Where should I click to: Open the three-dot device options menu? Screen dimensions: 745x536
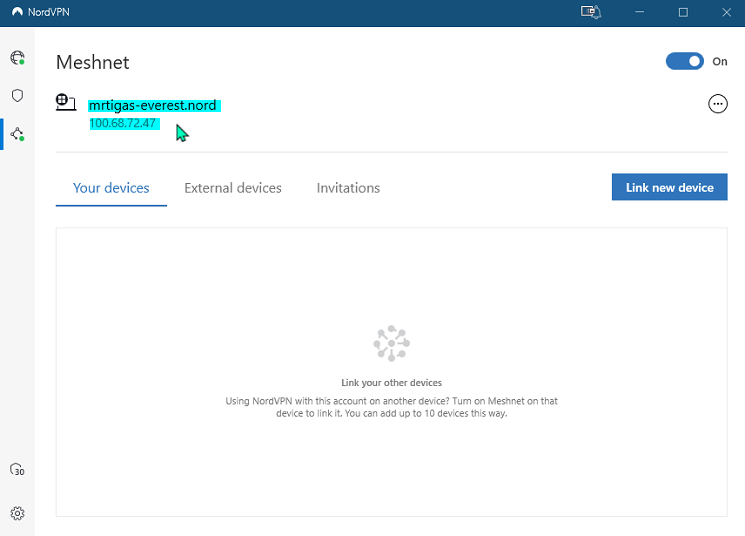coord(717,104)
